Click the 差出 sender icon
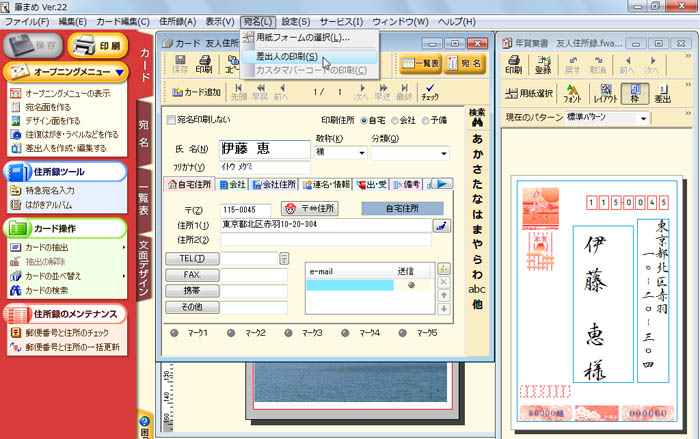The image size is (700, 439). (x=662, y=94)
